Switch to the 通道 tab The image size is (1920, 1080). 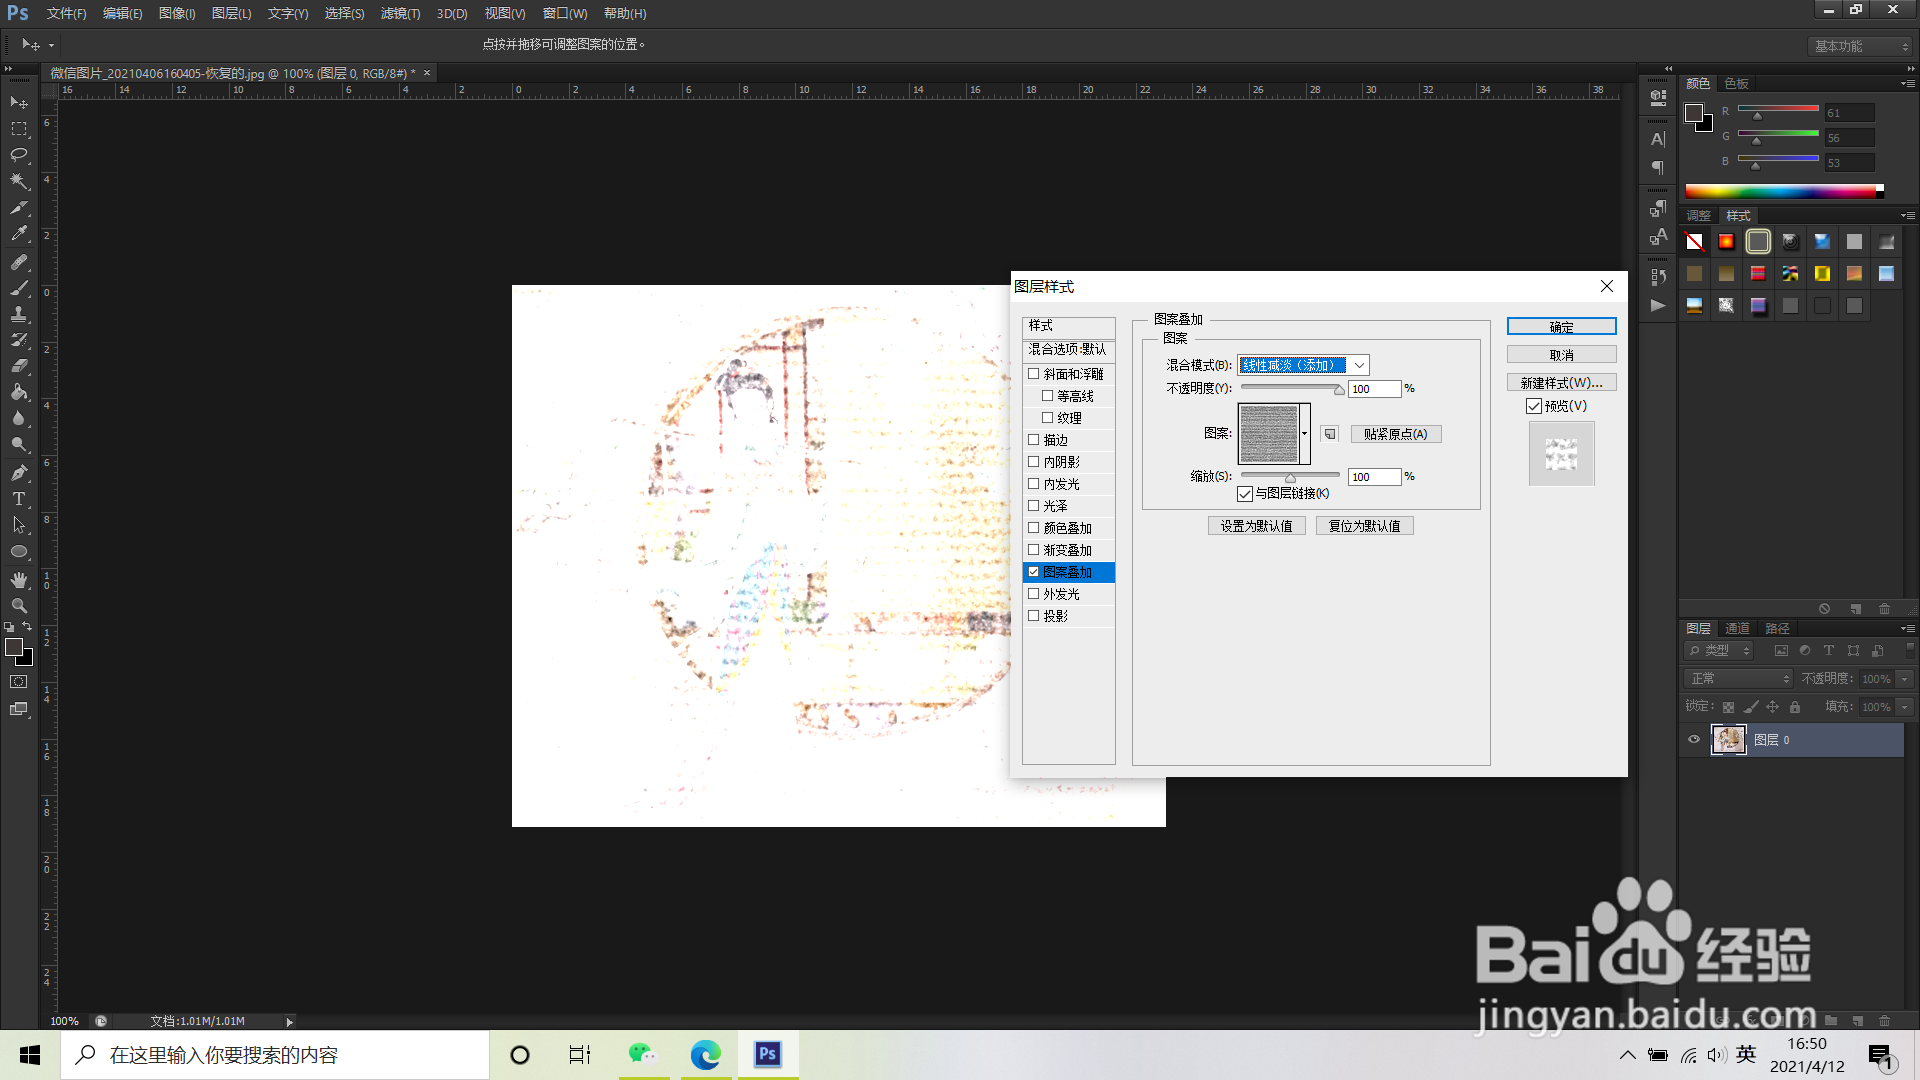1737,628
